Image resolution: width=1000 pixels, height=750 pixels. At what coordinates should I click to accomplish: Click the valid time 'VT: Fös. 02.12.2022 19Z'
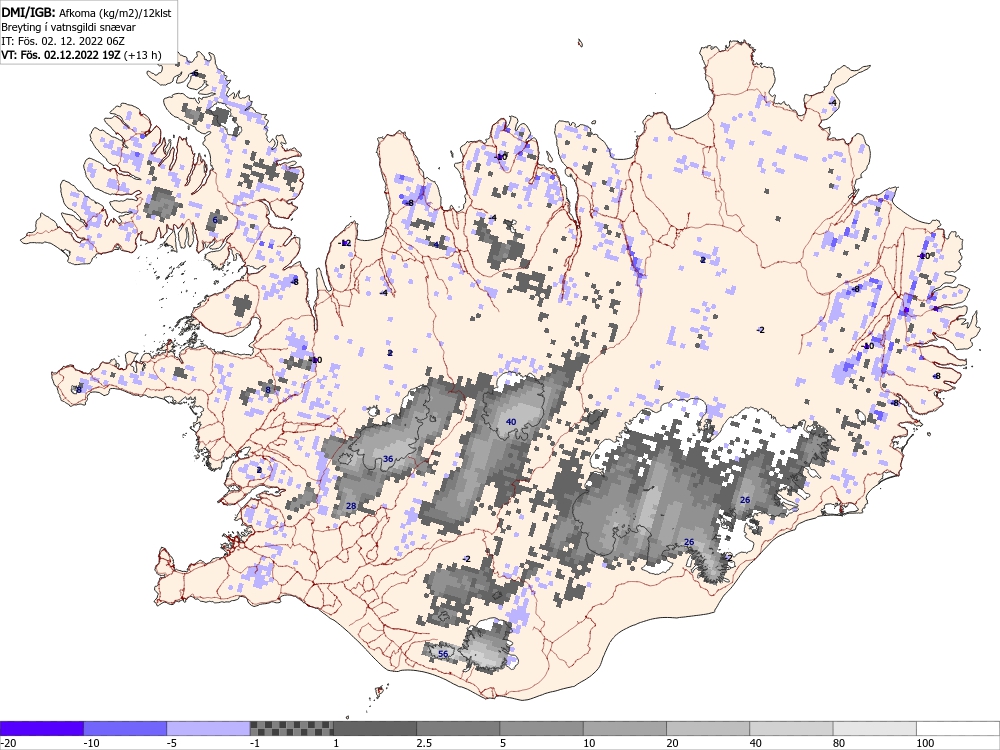61,55
